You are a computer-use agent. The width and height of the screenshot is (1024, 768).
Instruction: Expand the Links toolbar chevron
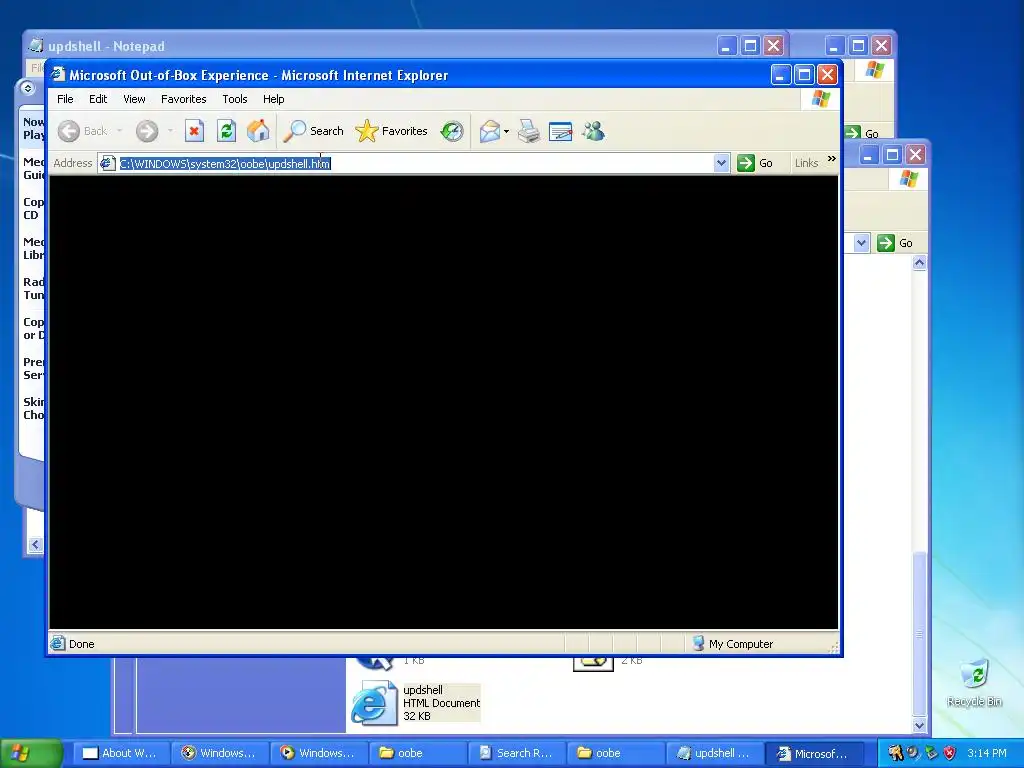[831, 159]
